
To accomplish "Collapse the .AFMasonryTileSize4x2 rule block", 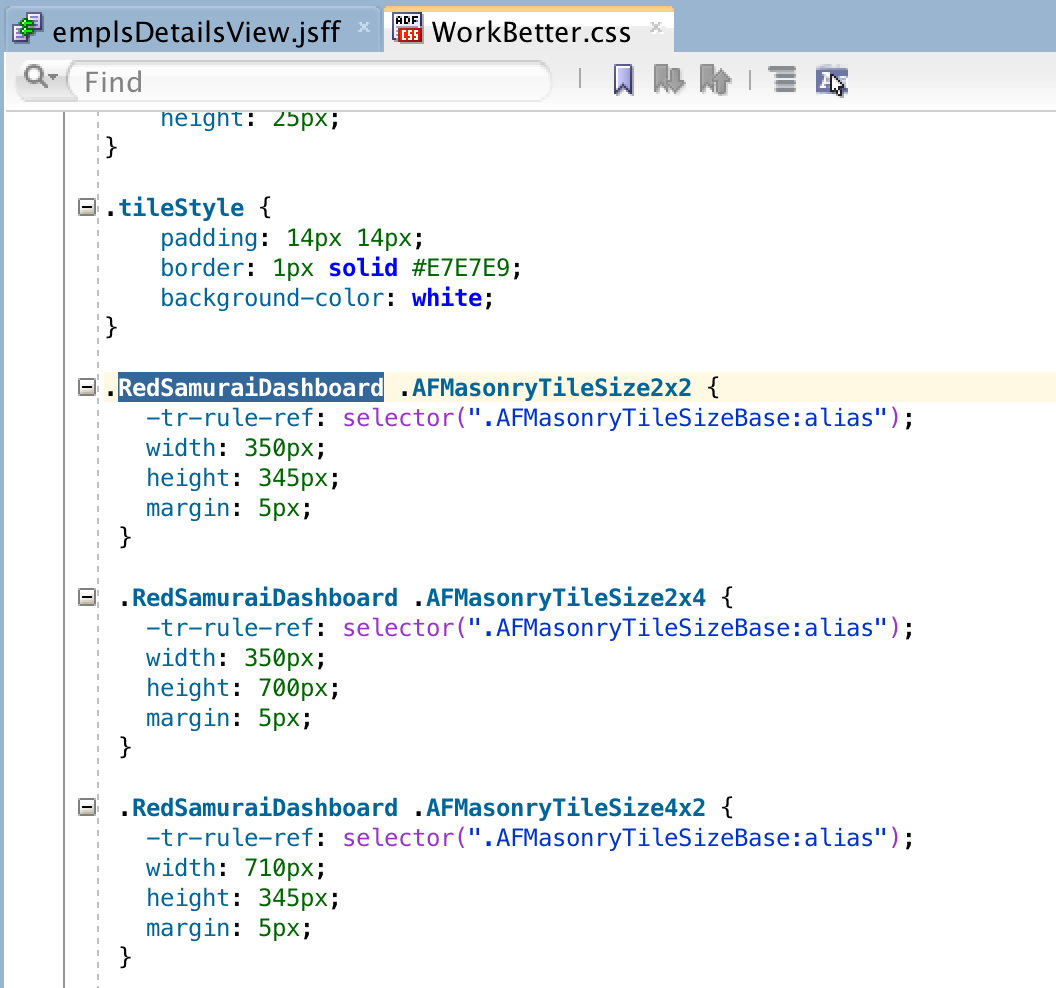I will [x=86, y=807].
